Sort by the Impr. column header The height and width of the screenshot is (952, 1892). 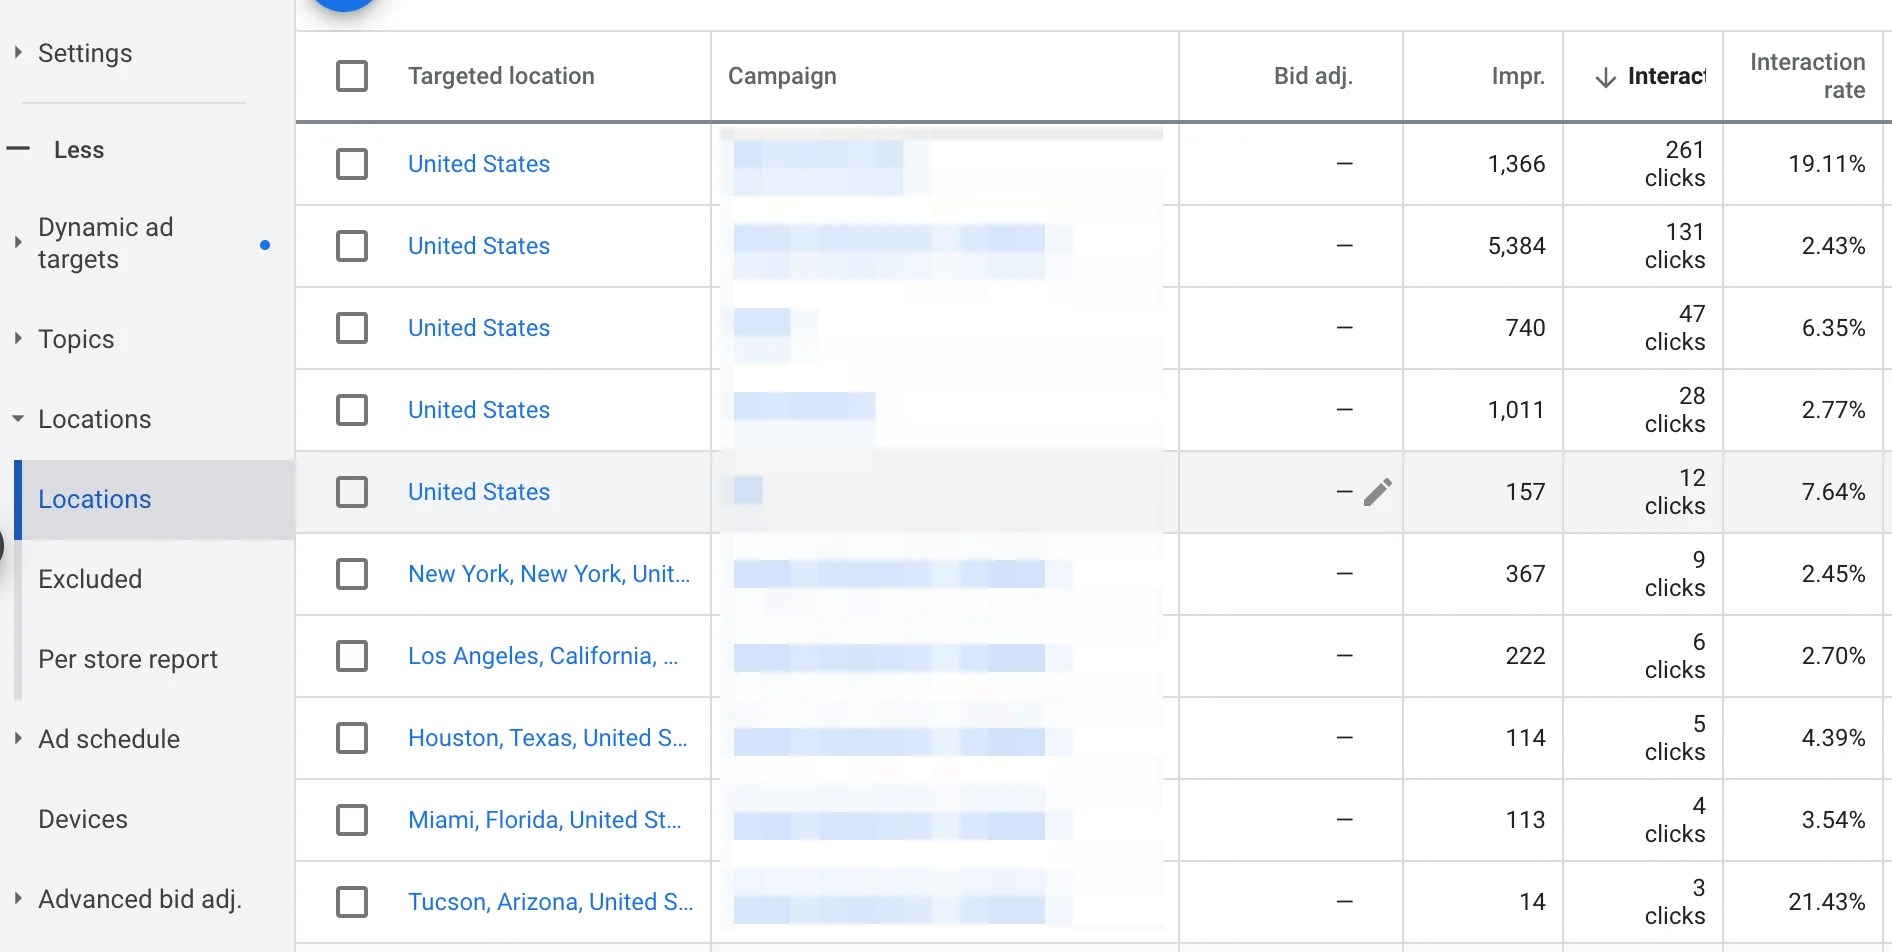tap(1517, 76)
